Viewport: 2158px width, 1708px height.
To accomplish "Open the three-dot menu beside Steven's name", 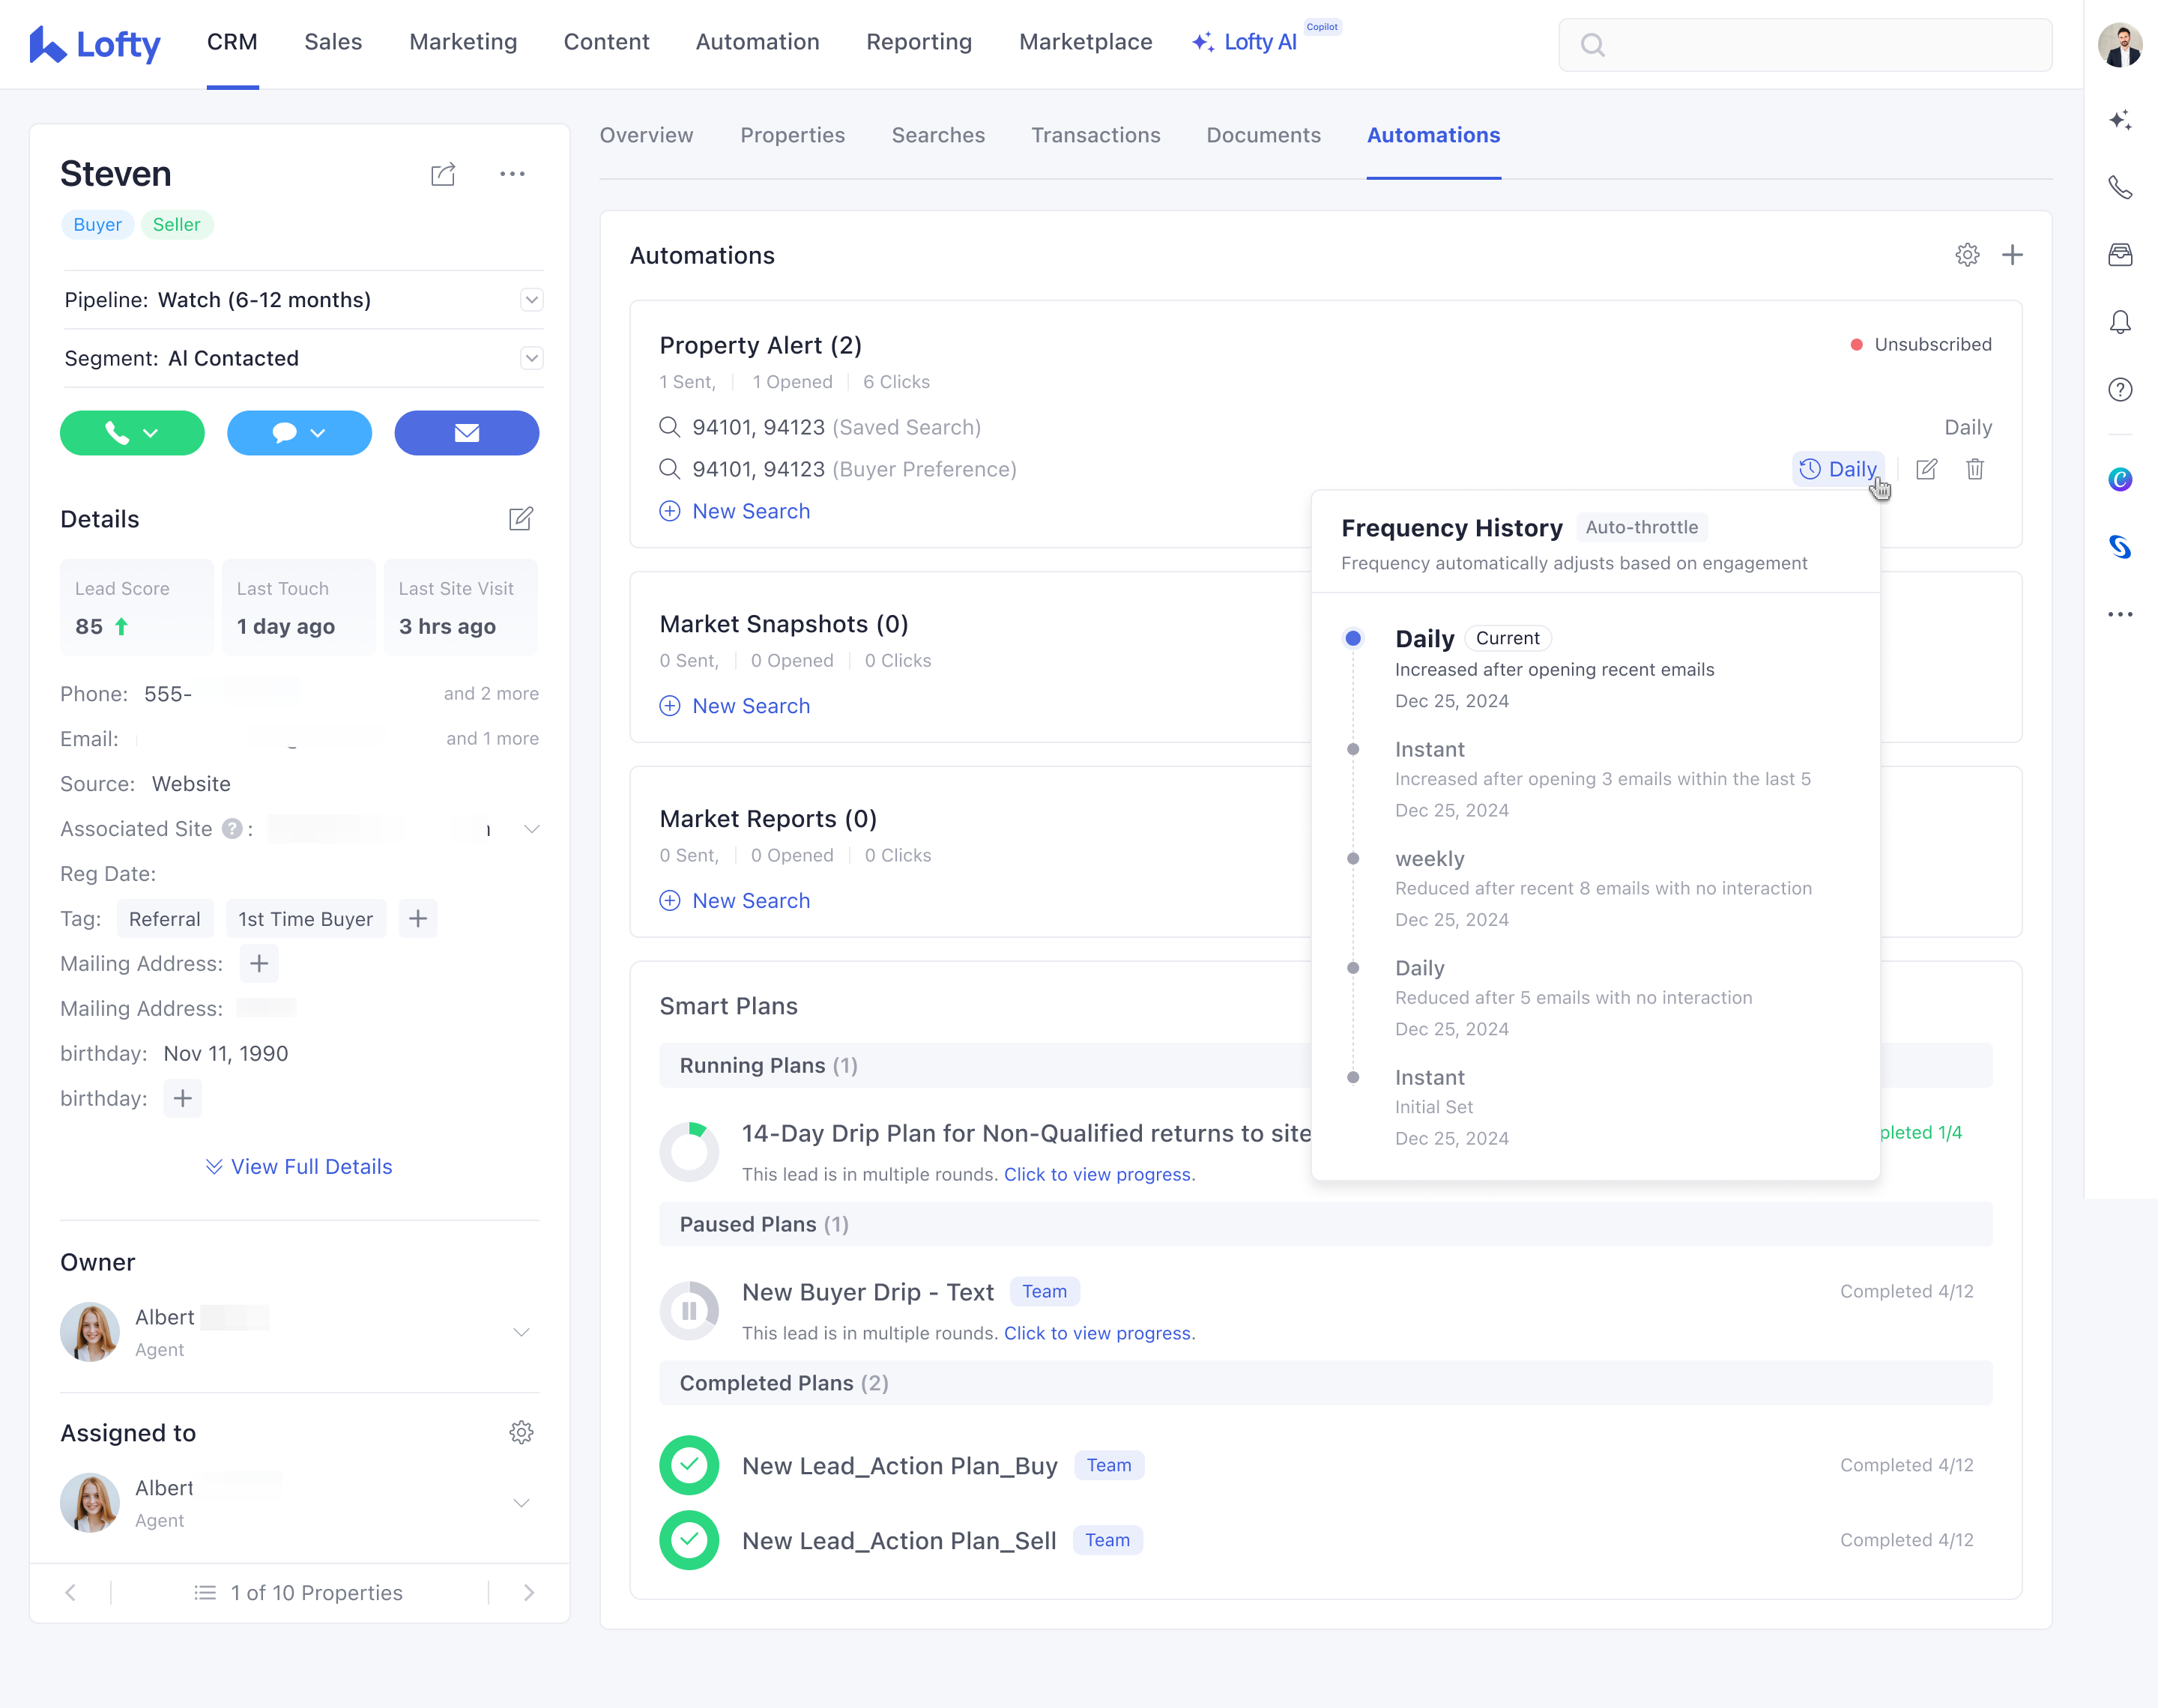I will coord(512,174).
